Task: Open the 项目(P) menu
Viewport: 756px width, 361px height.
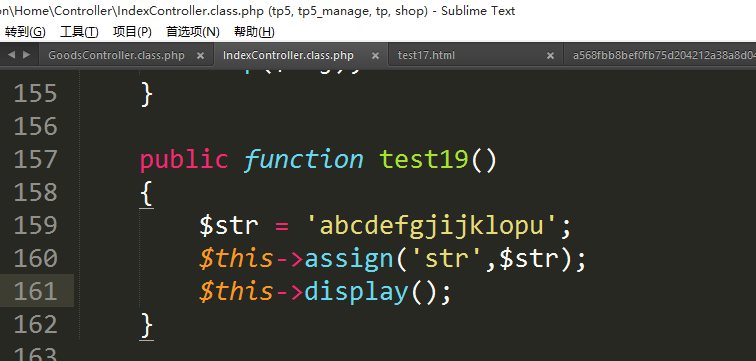Action: coord(132,32)
